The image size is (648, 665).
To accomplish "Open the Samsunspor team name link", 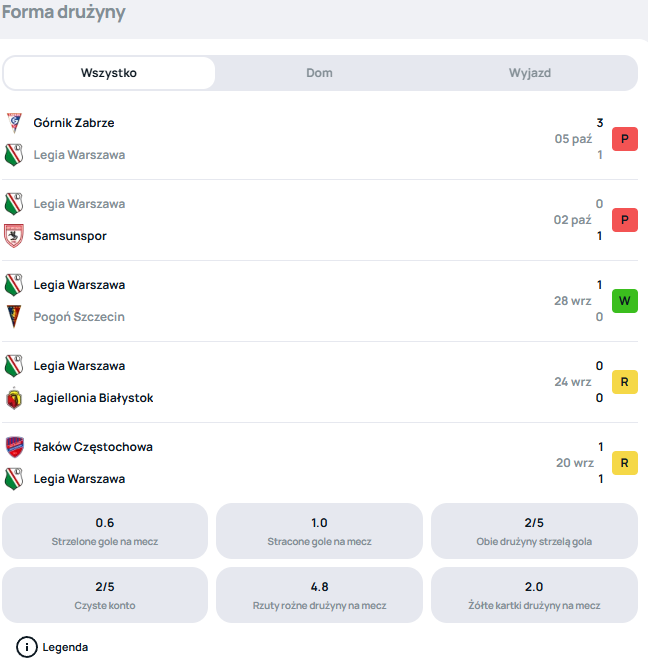I will pos(70,236).
